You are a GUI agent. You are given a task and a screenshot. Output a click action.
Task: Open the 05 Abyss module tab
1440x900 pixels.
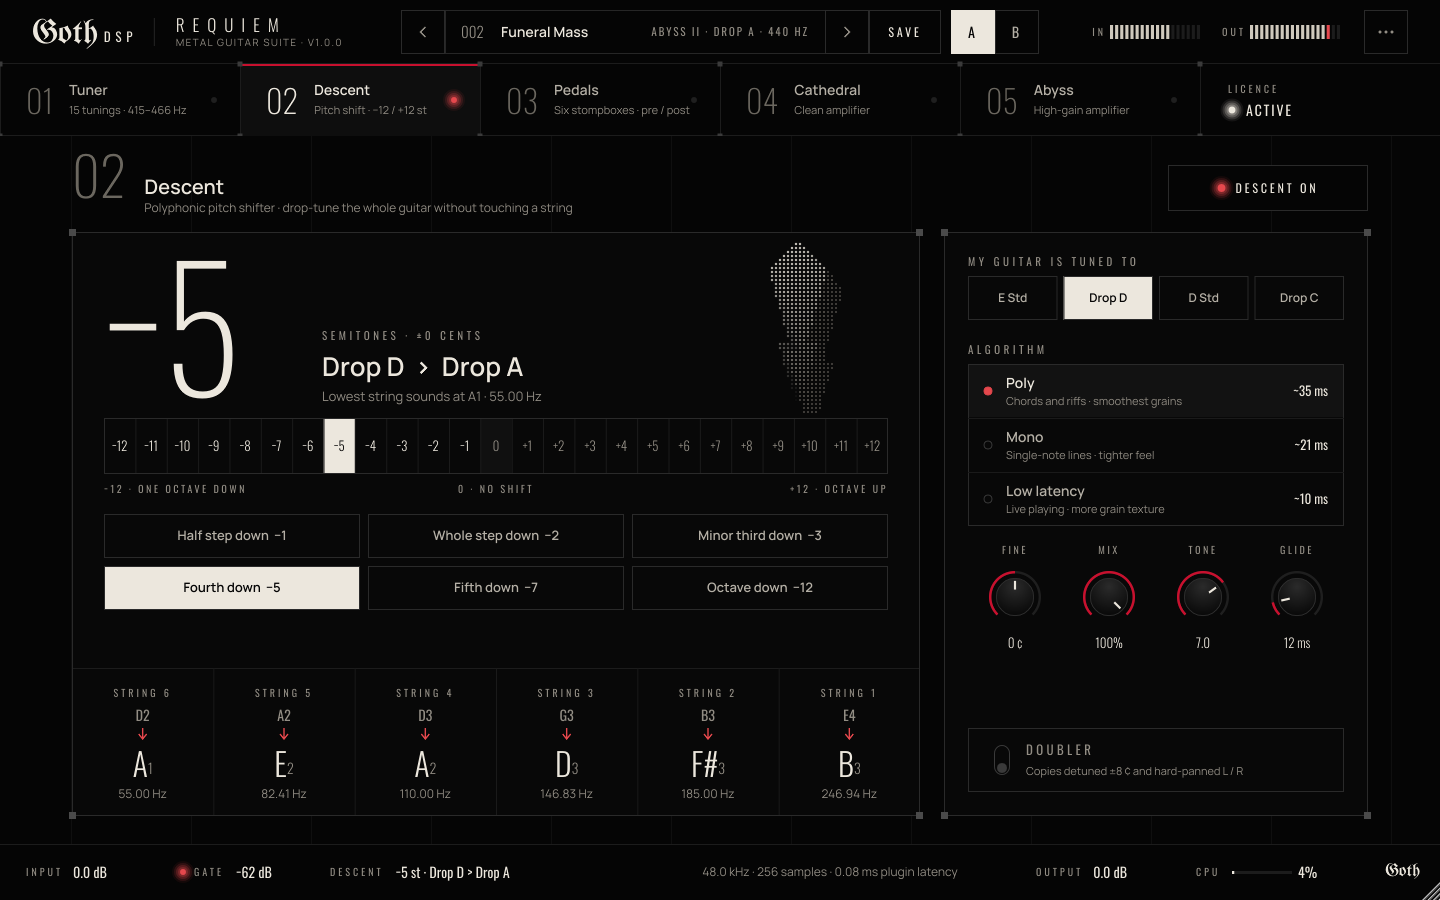1080,100
